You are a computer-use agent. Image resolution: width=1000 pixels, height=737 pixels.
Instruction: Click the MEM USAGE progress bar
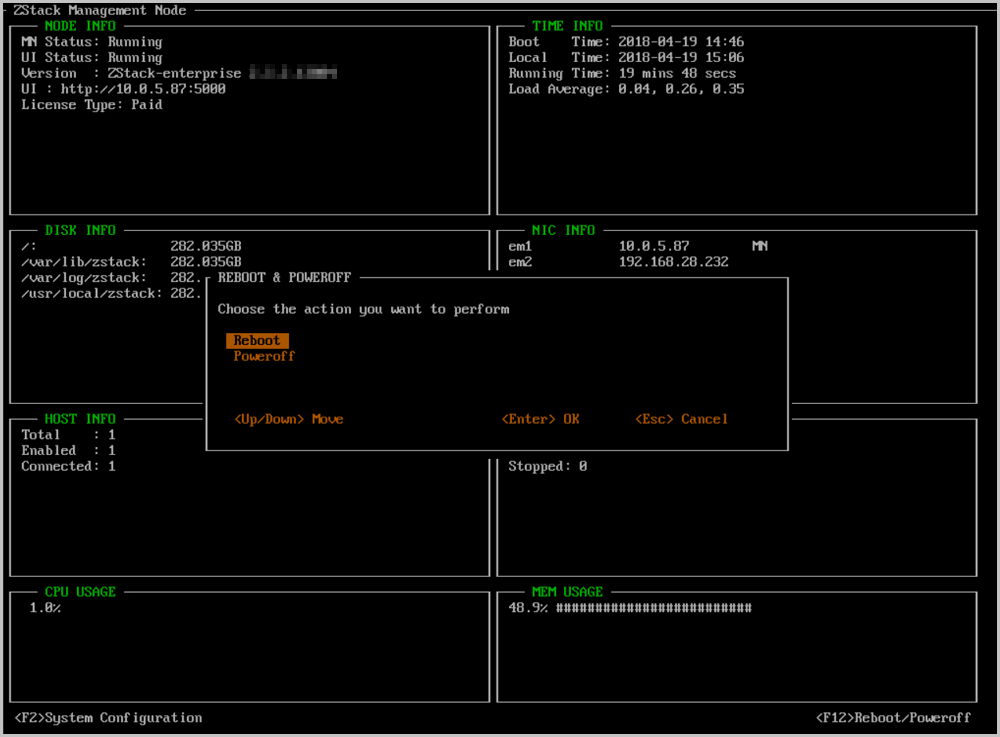[x=653, y=608]
